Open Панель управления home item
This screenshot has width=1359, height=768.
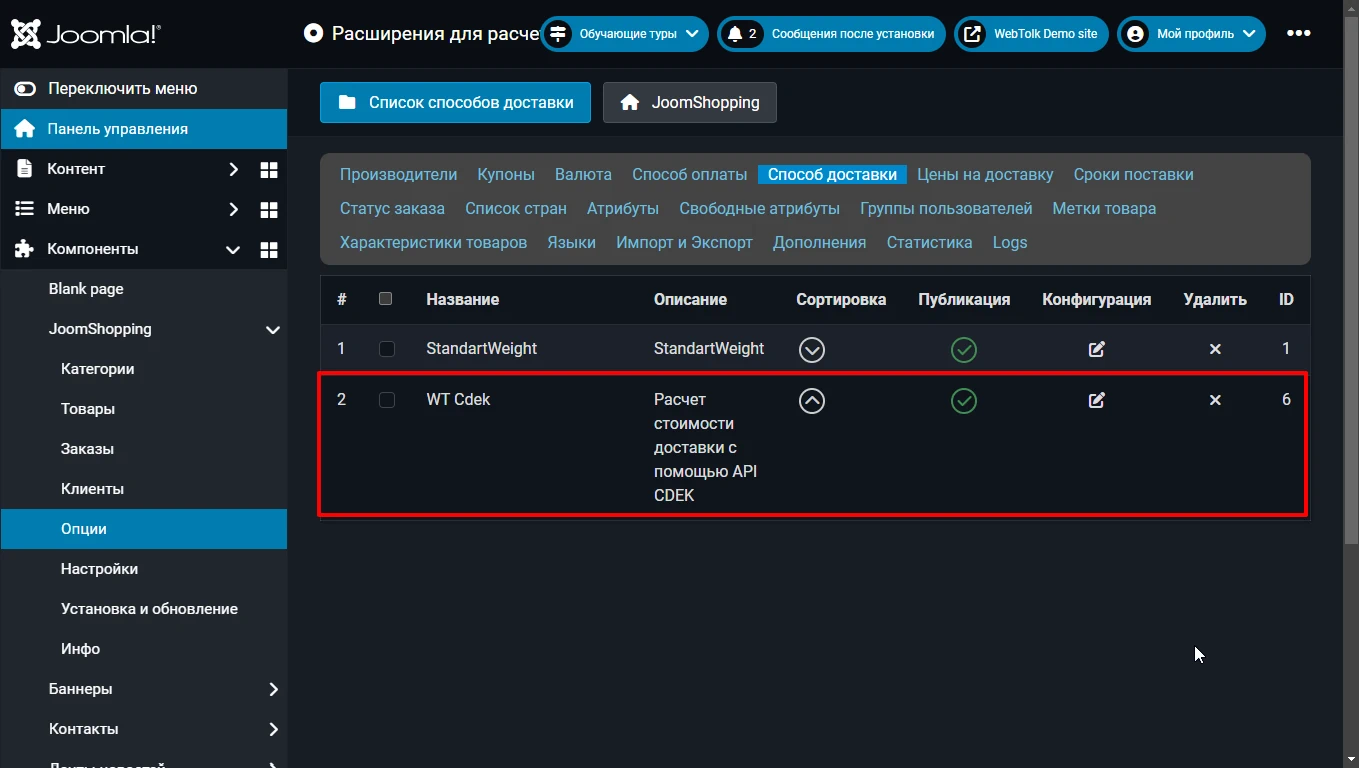point(143,129)
